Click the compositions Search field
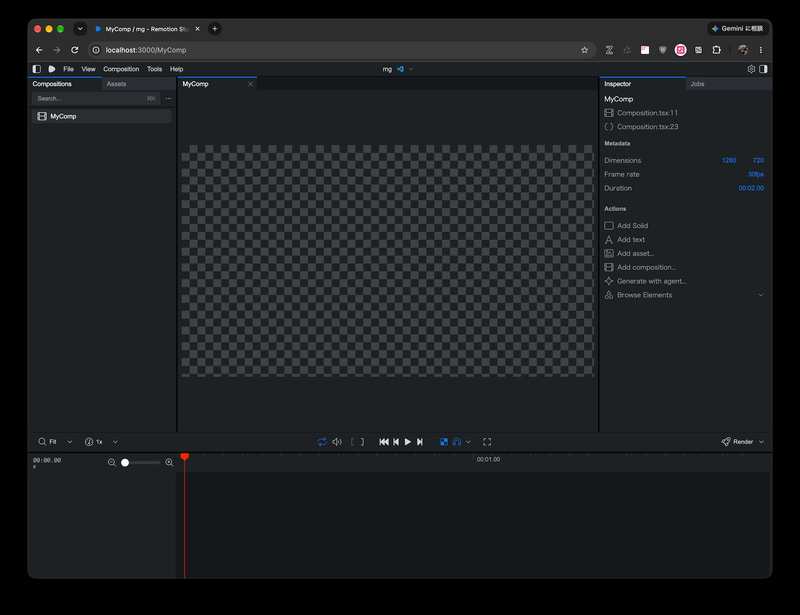 (96, 99)
